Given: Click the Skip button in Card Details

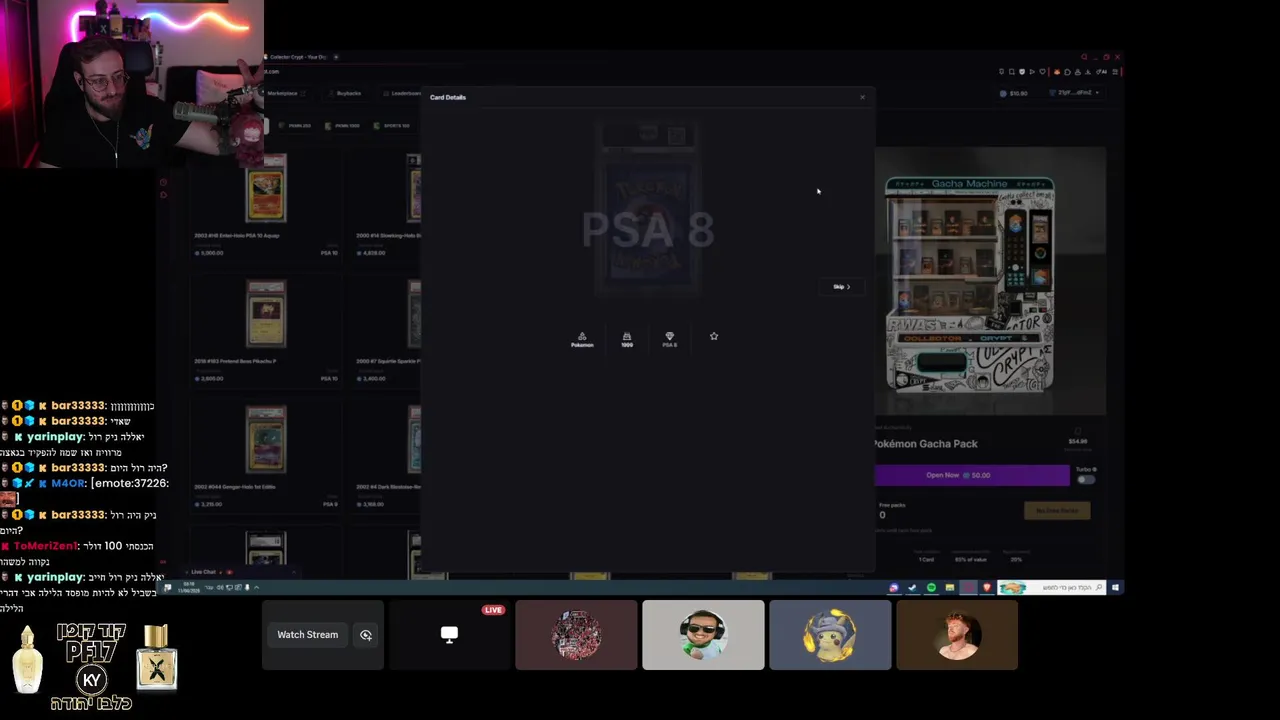Looking at the screenshot, I should point(842,287).
